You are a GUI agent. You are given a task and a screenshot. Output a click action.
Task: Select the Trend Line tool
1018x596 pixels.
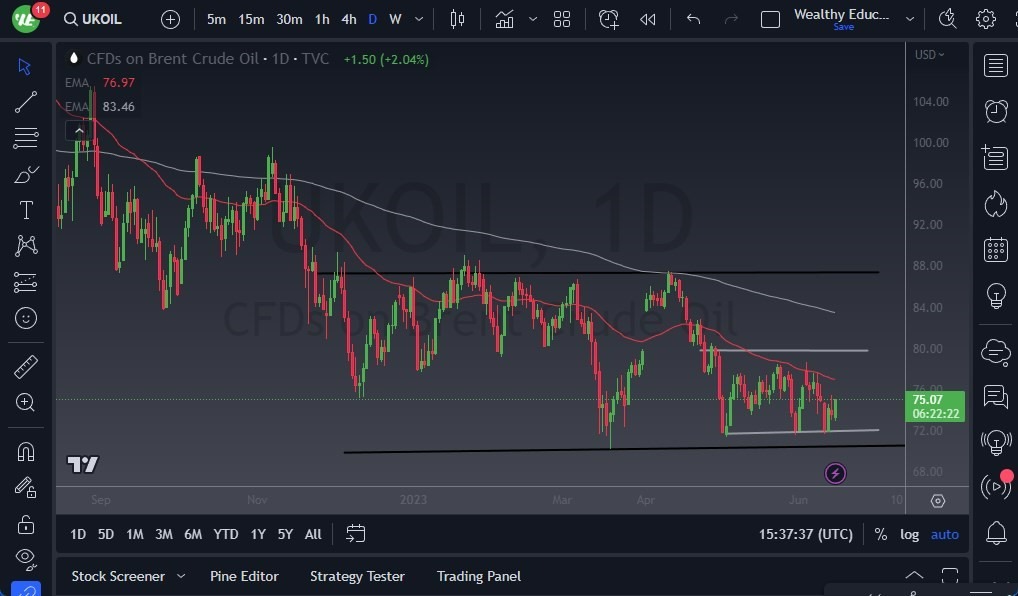click(25, 101)
